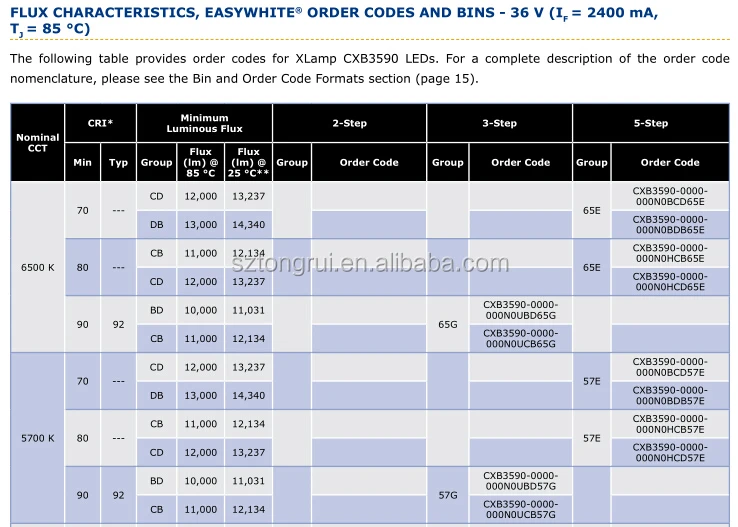738x527 pixels.
Task: Click CRI min '80' in the 6500 K section
Action: pyautogui.click(x=82, y=267)
